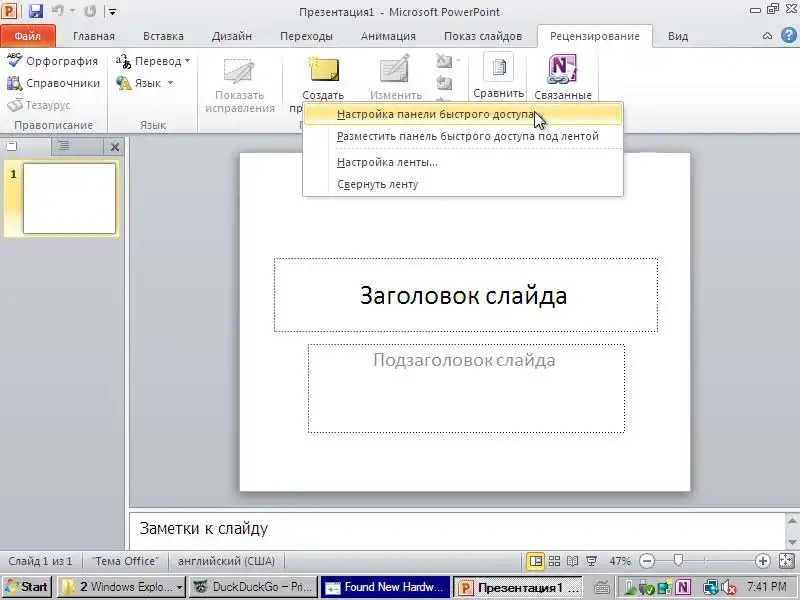
Task: Close the slides pane with X
Action: point(115,147)
